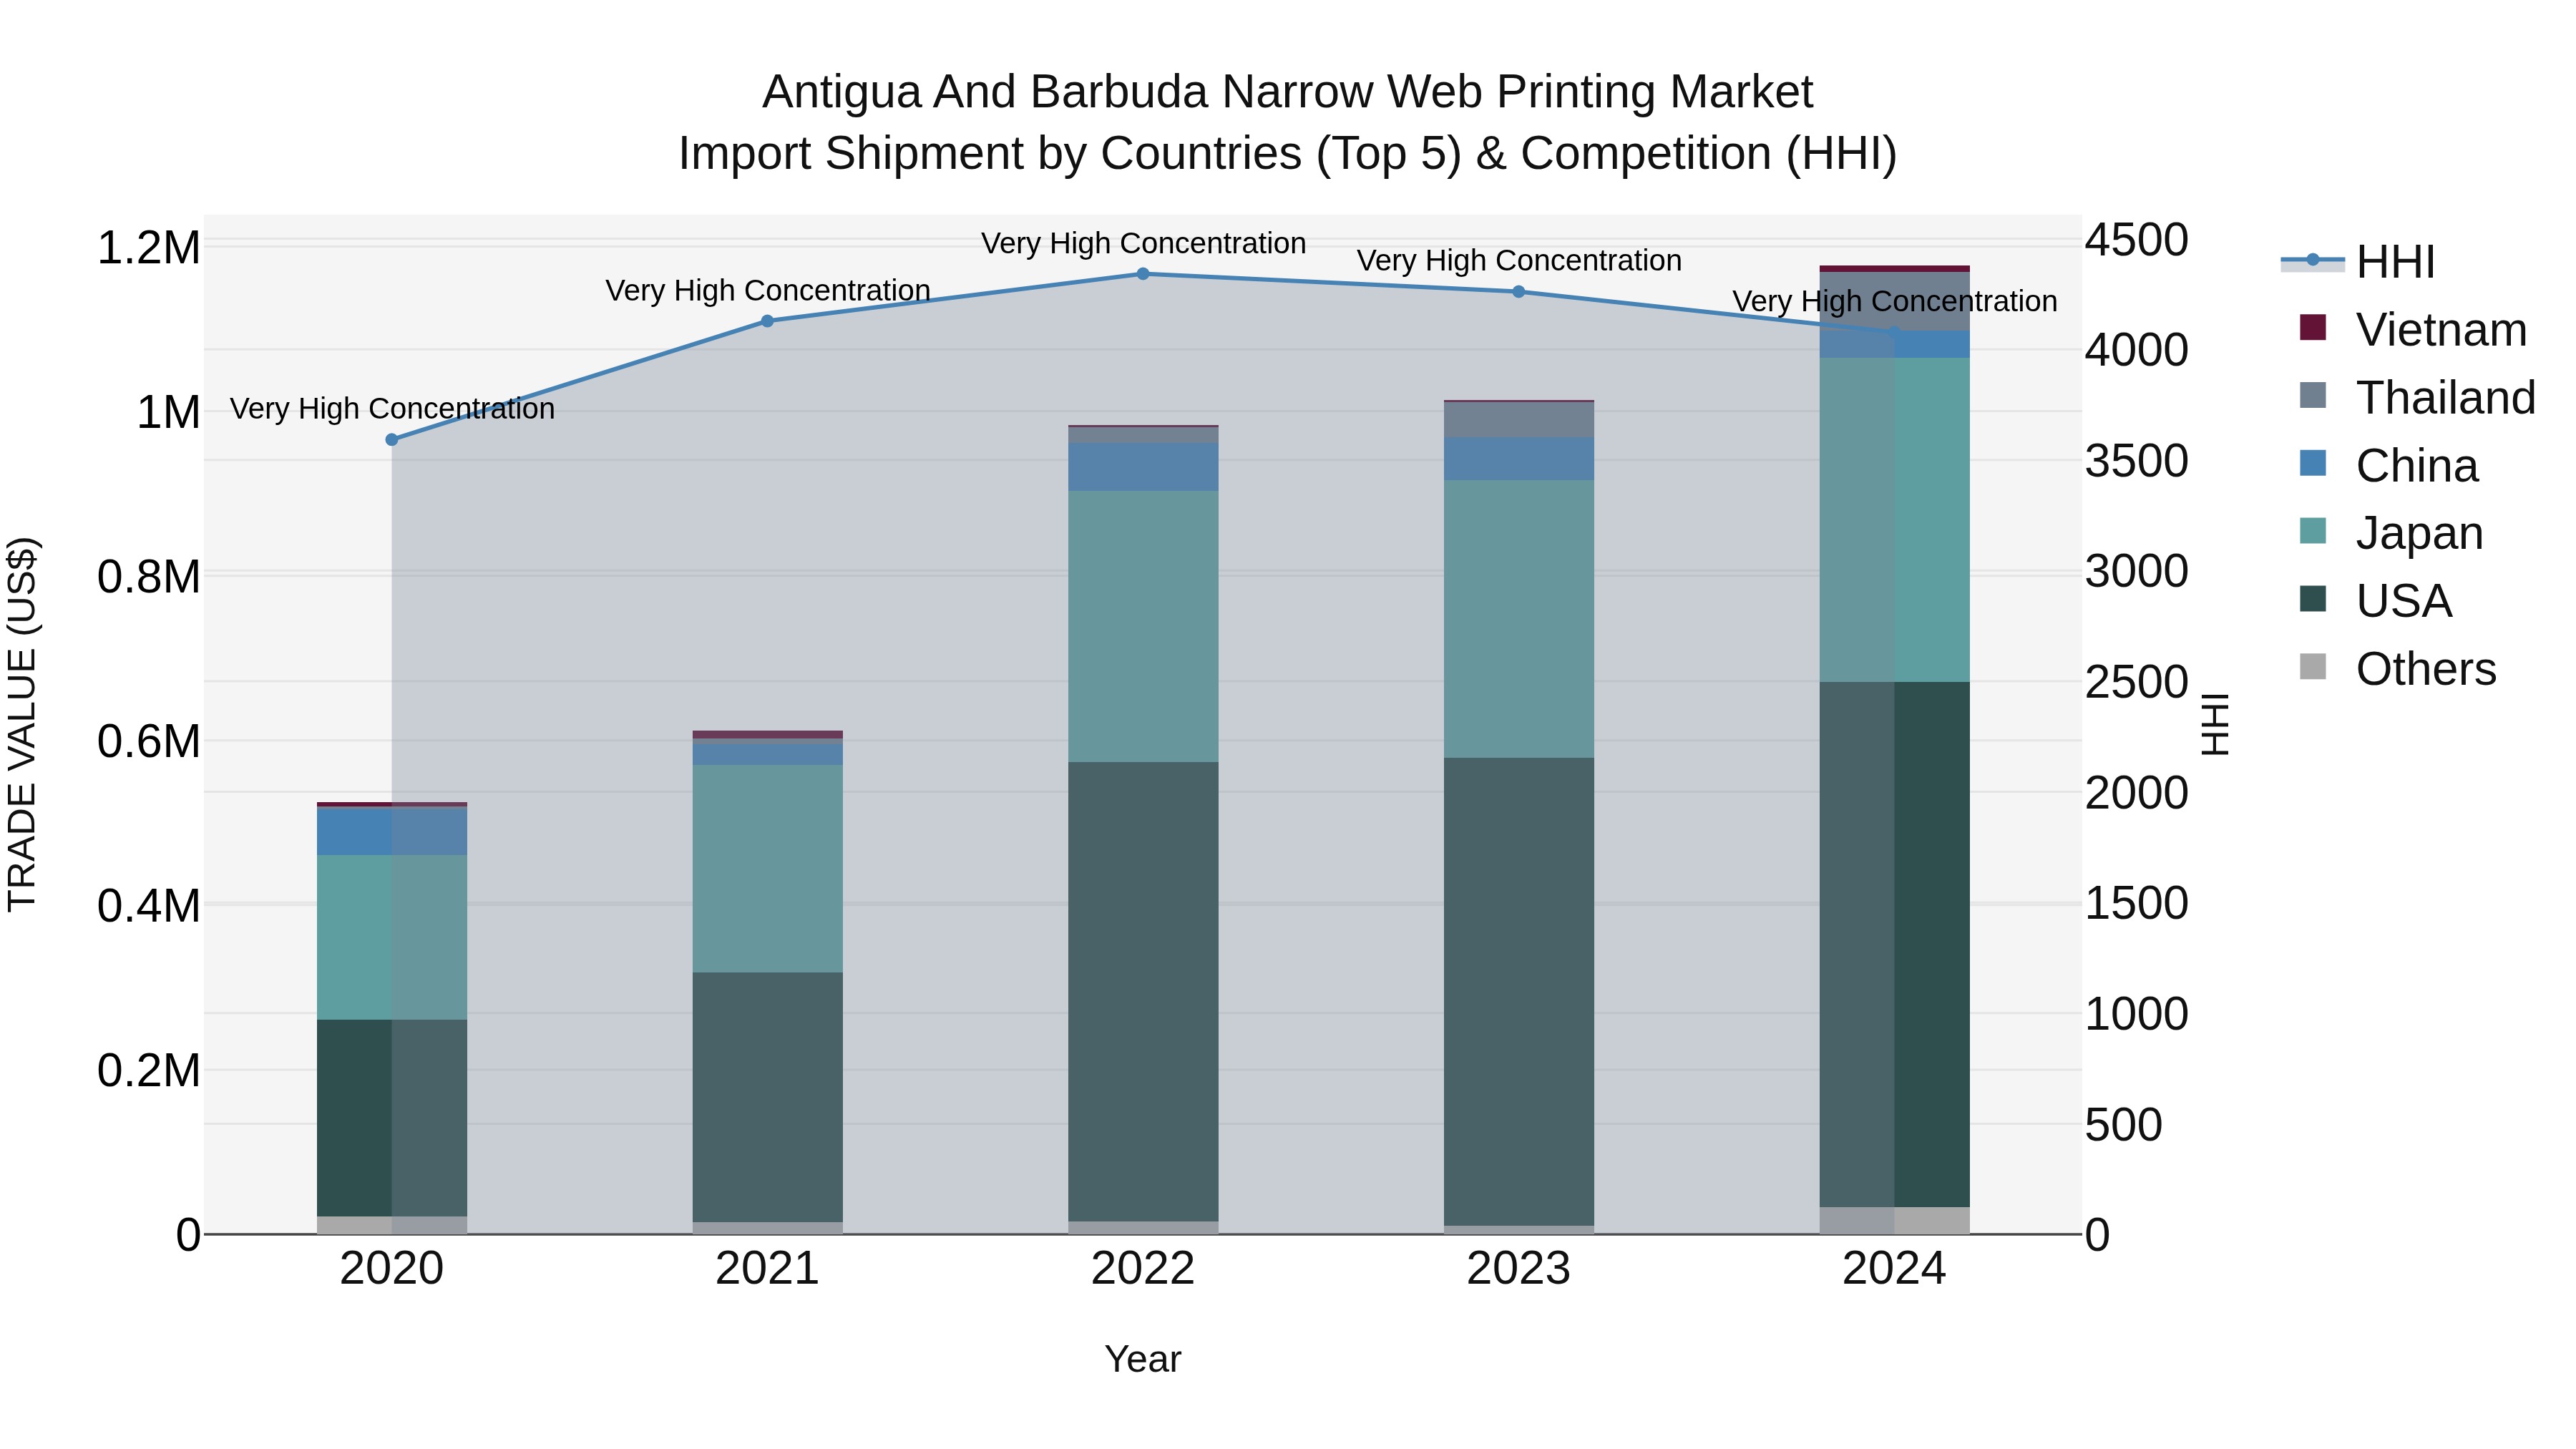Click the Japan segment of 2024 bar
This screenshot has height=1449, width=2576.
click(x=1894, y=520)
